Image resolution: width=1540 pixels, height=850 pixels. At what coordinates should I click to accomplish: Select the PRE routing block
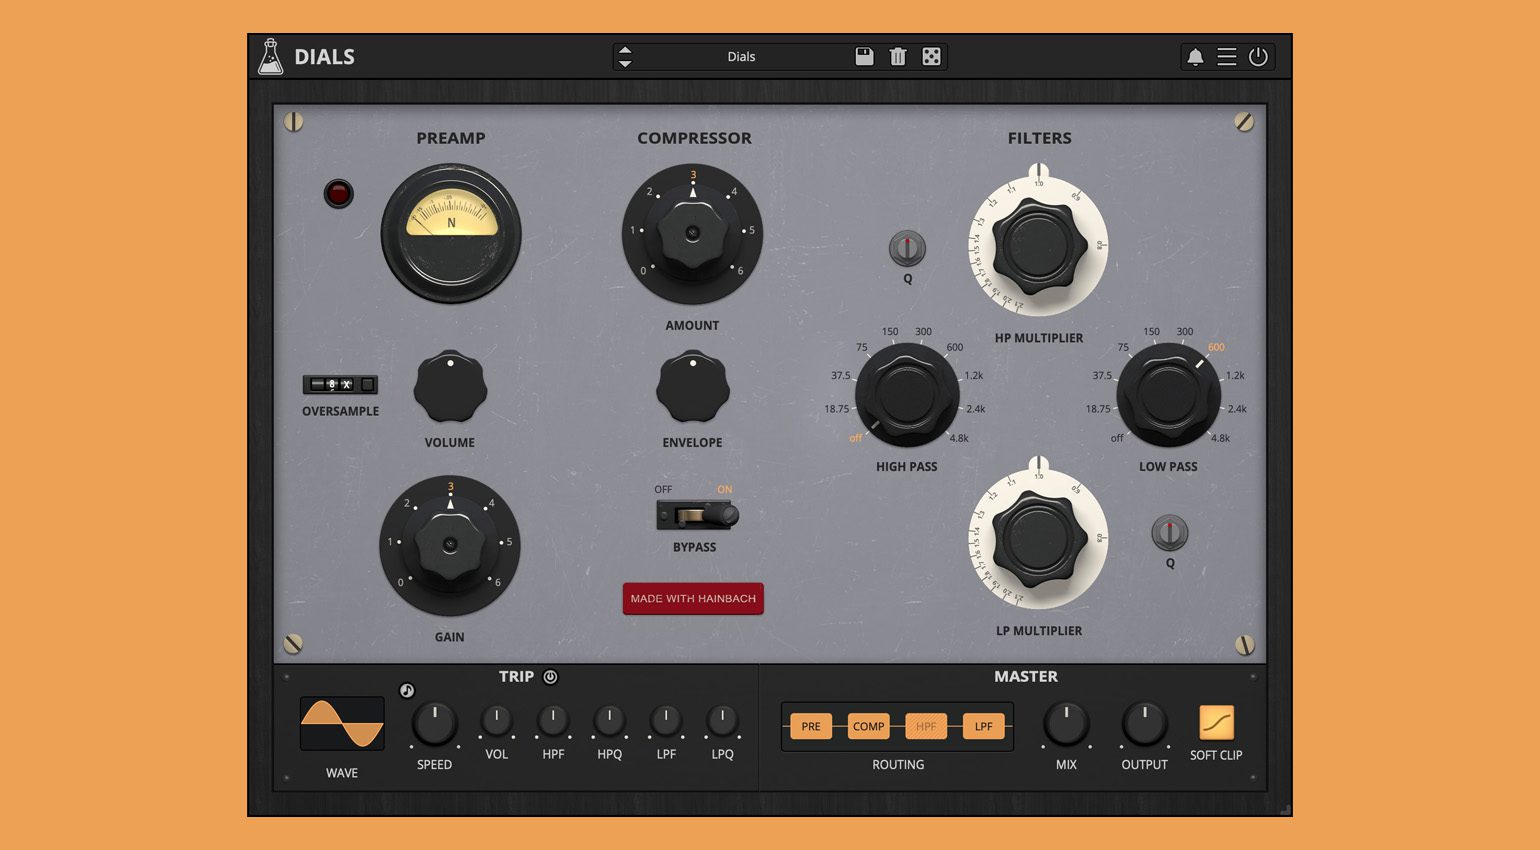coord(811,726)
